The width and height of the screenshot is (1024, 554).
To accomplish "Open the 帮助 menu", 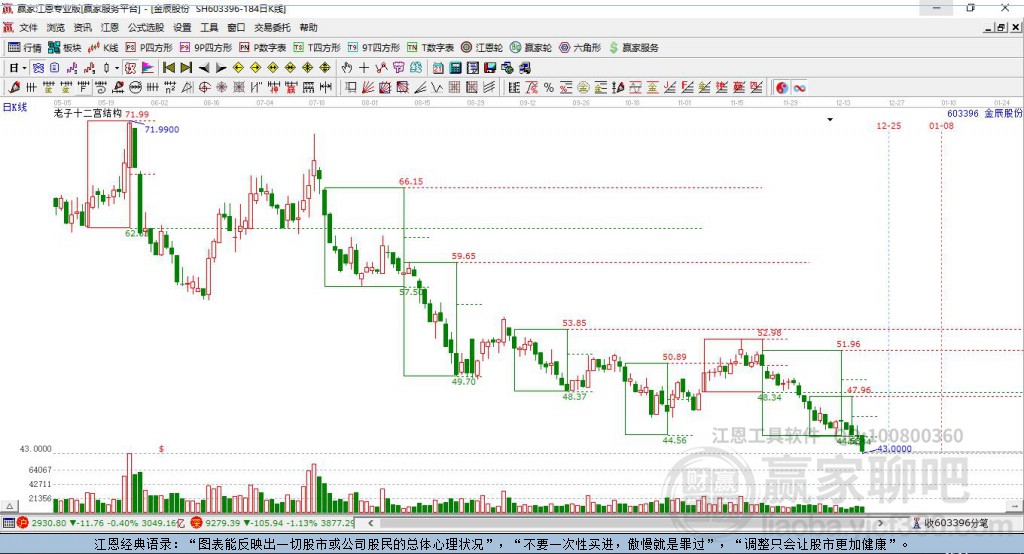I will [x=308, y=27].
